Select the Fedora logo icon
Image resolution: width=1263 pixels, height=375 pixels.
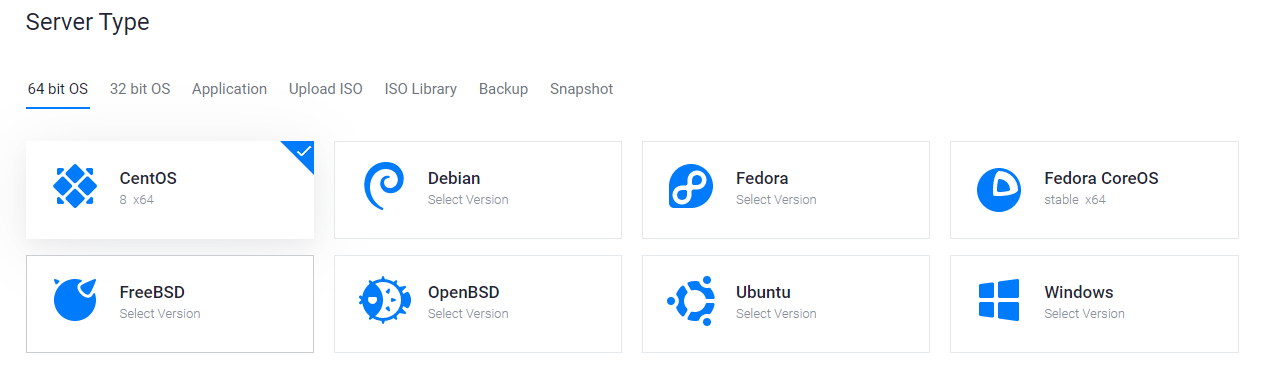click(691, 187)
